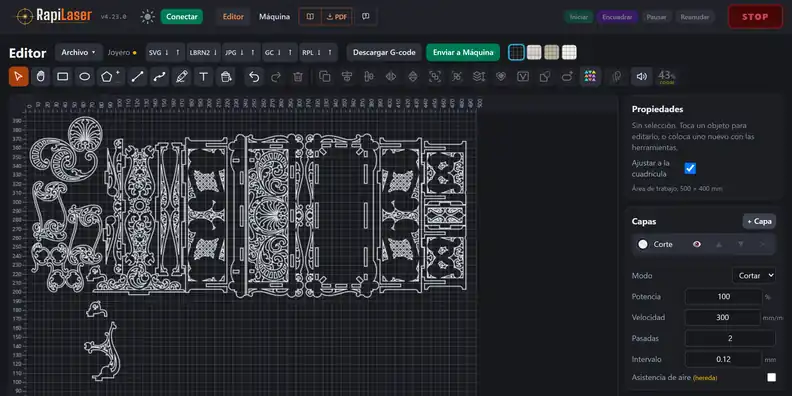Choose the khaki grid background swatch

(x=552, y=52)
